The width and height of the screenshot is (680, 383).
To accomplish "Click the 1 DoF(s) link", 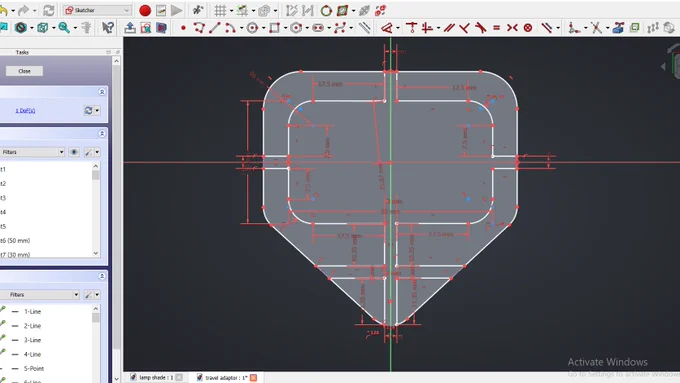I will 25,111.
